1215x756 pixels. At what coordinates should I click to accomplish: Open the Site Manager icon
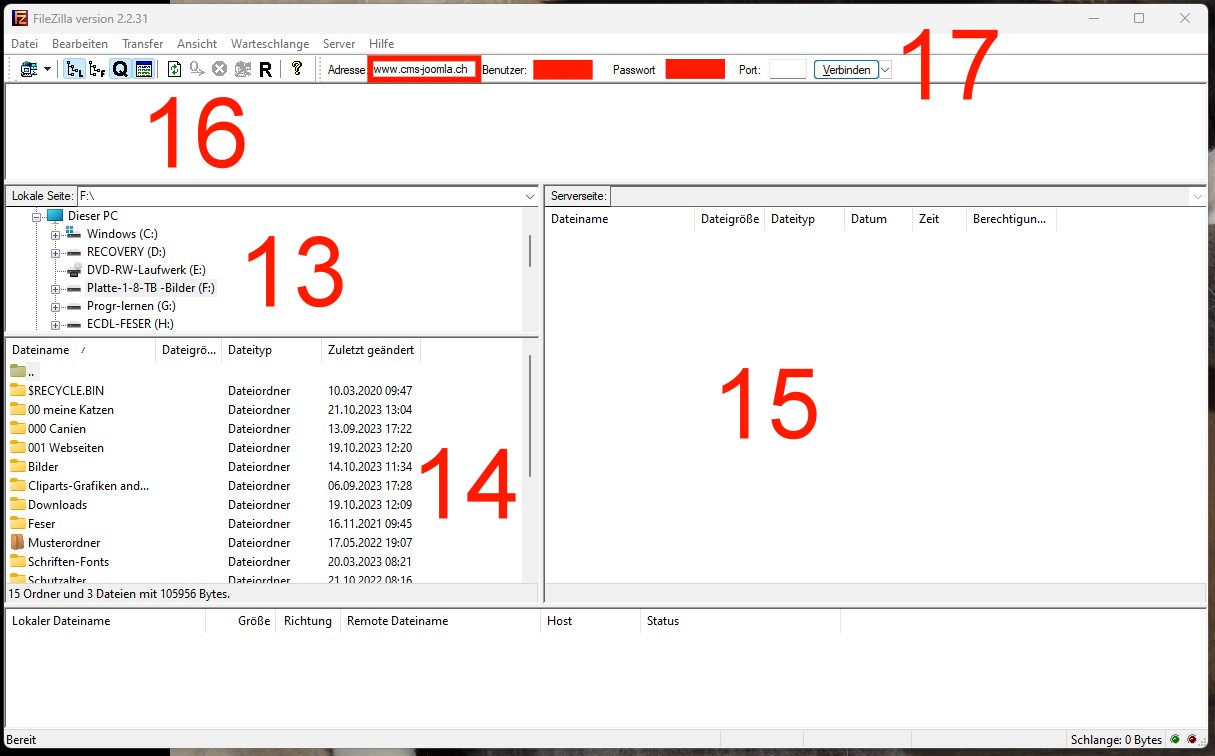pyautogui.click(x=27, y=69)
